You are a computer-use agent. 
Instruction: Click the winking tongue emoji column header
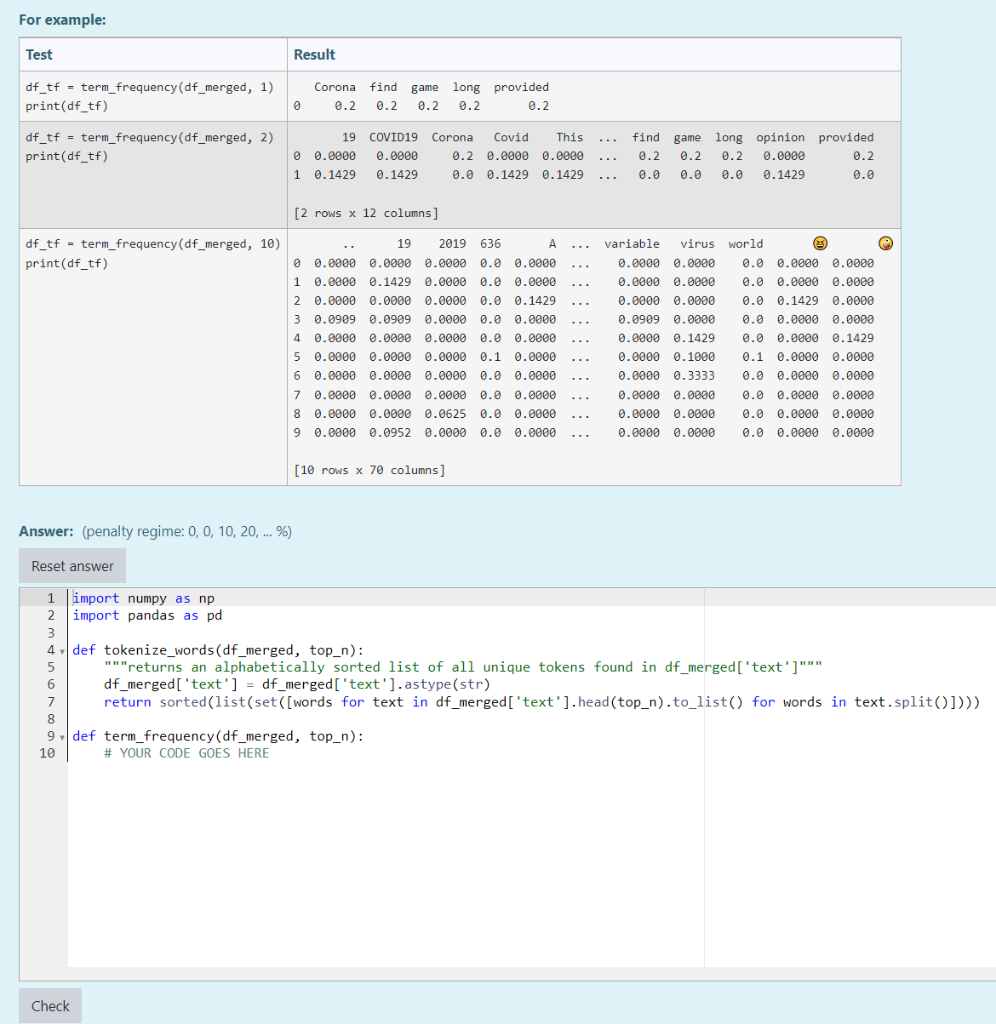tap(885, 243)
